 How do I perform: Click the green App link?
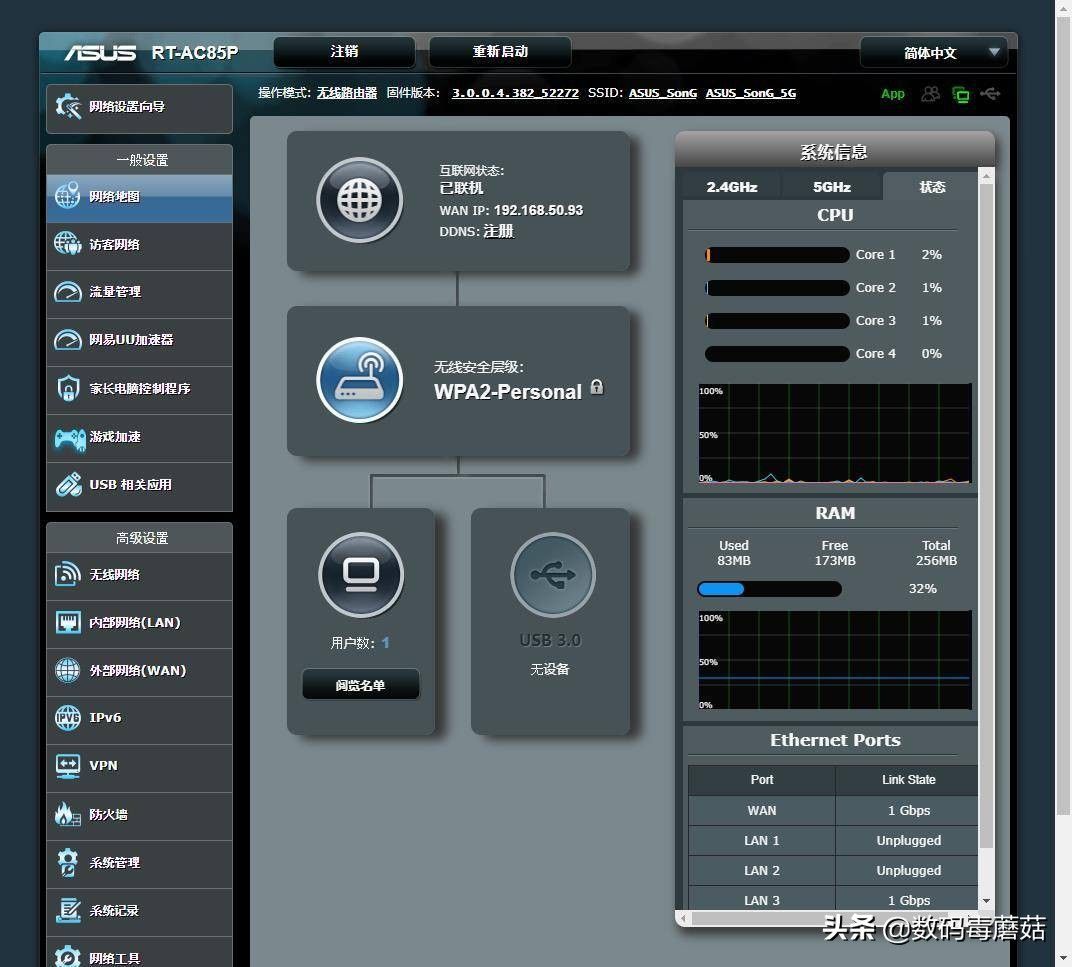(x=893, y=94)
